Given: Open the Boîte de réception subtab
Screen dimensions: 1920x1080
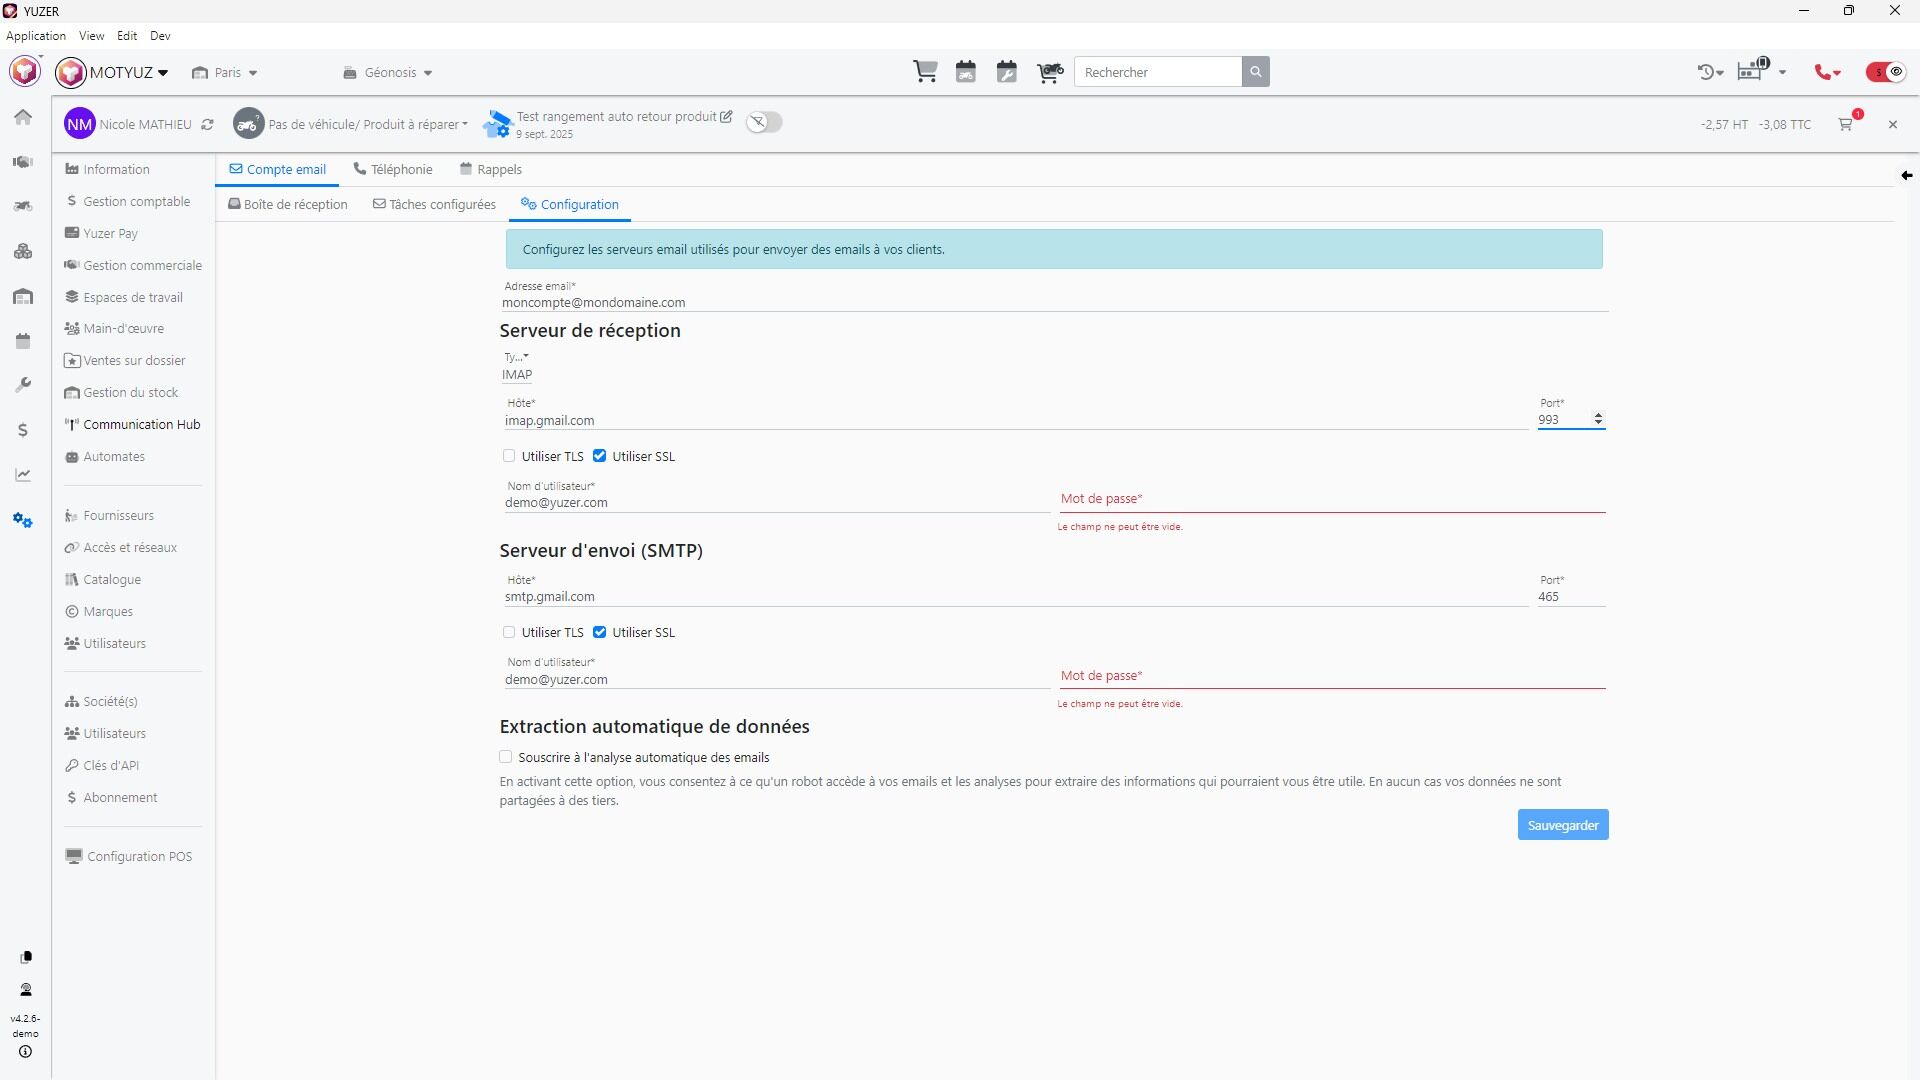Looking at the screenshot, I should point(288,204).
